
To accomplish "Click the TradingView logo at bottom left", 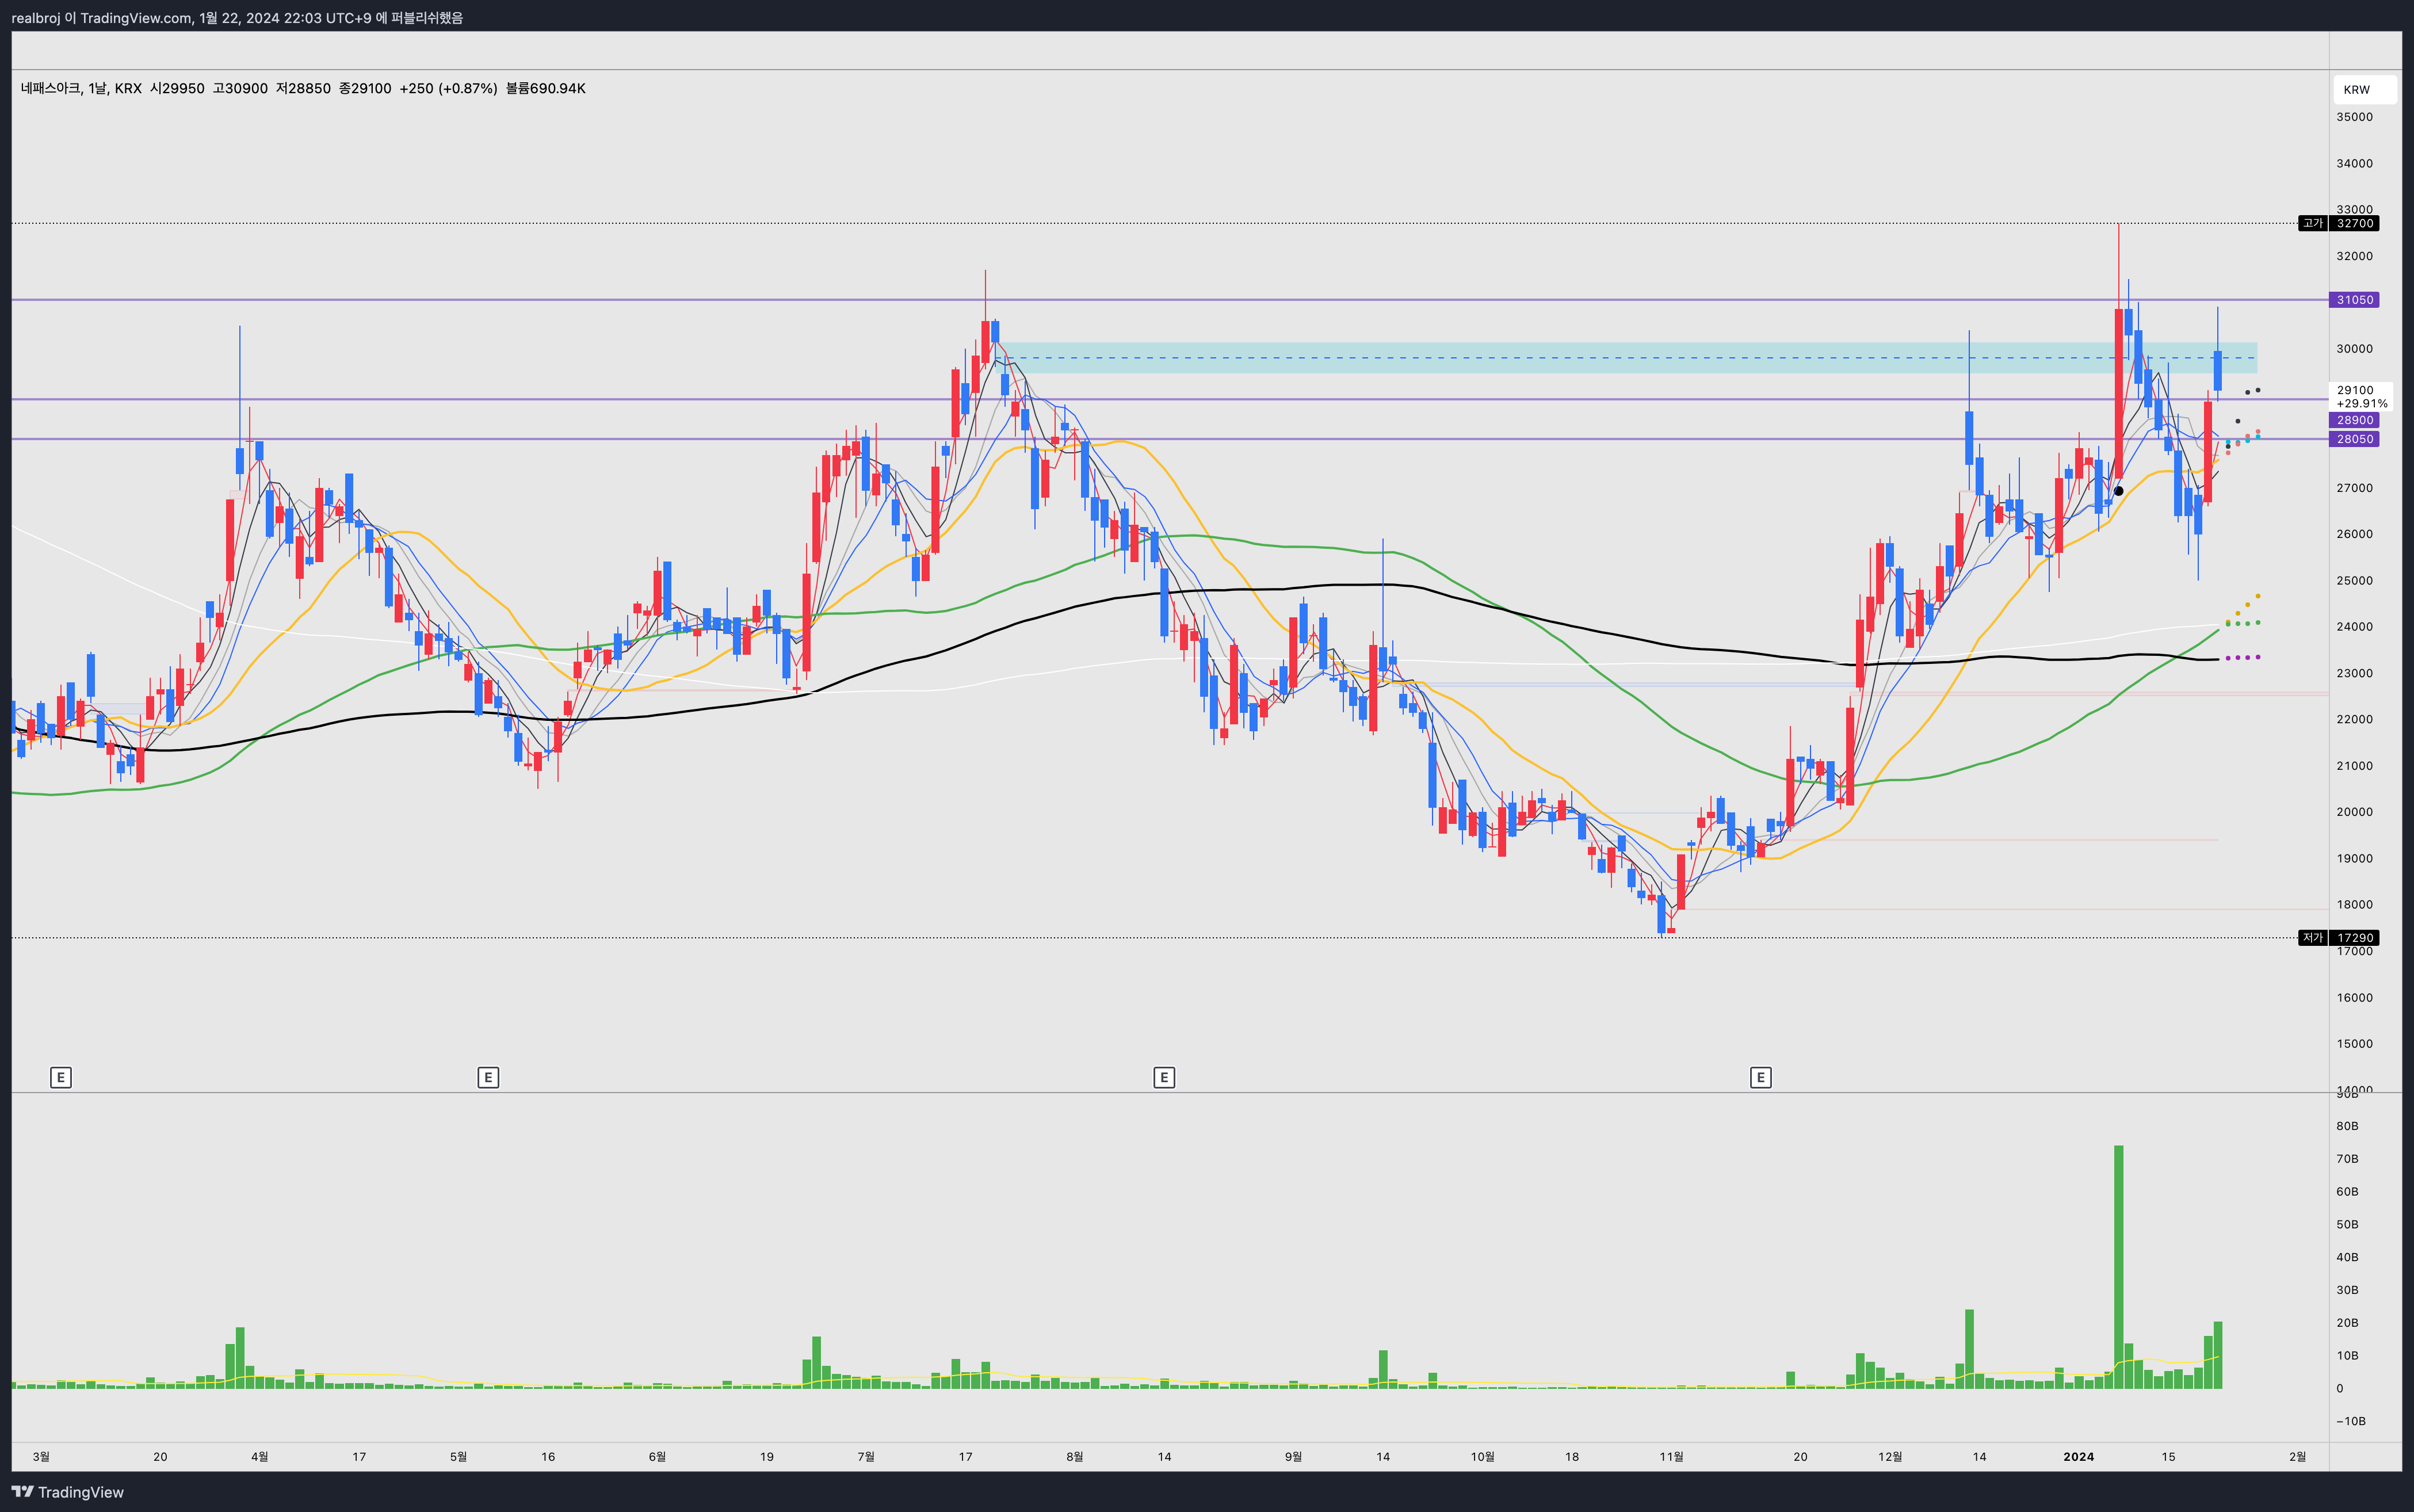I will tap(68, 1492).
